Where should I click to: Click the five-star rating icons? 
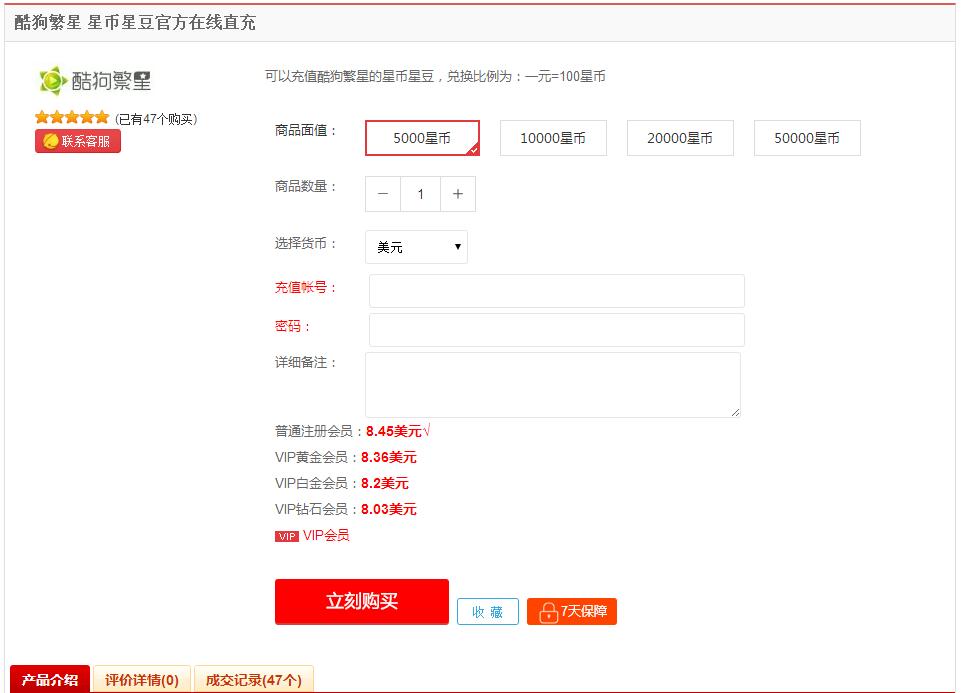72,117
